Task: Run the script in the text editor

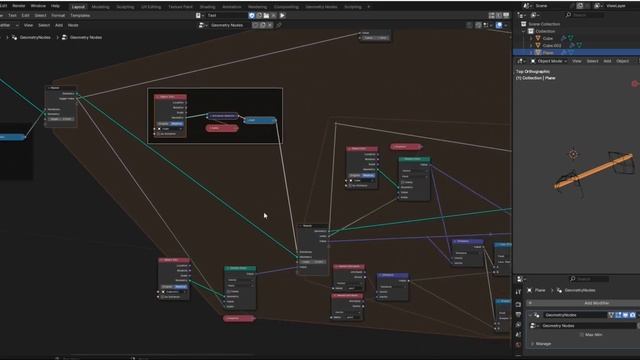Action: tap(282, 16)
